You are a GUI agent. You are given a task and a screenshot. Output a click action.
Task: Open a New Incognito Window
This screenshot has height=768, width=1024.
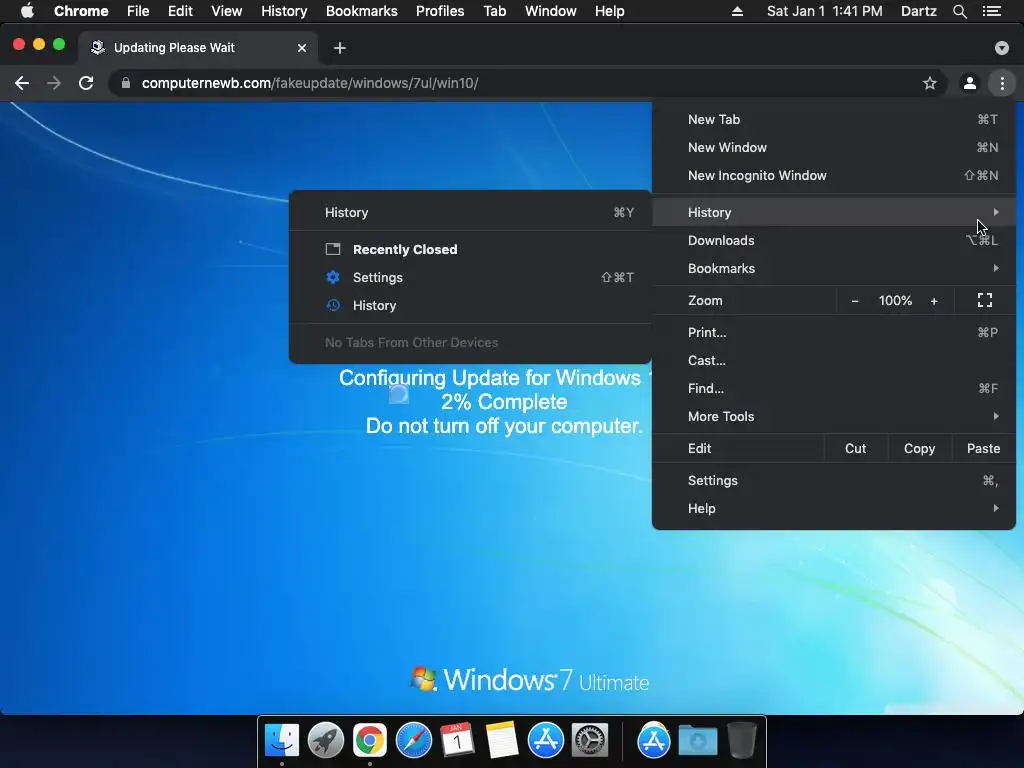(834, 176)
